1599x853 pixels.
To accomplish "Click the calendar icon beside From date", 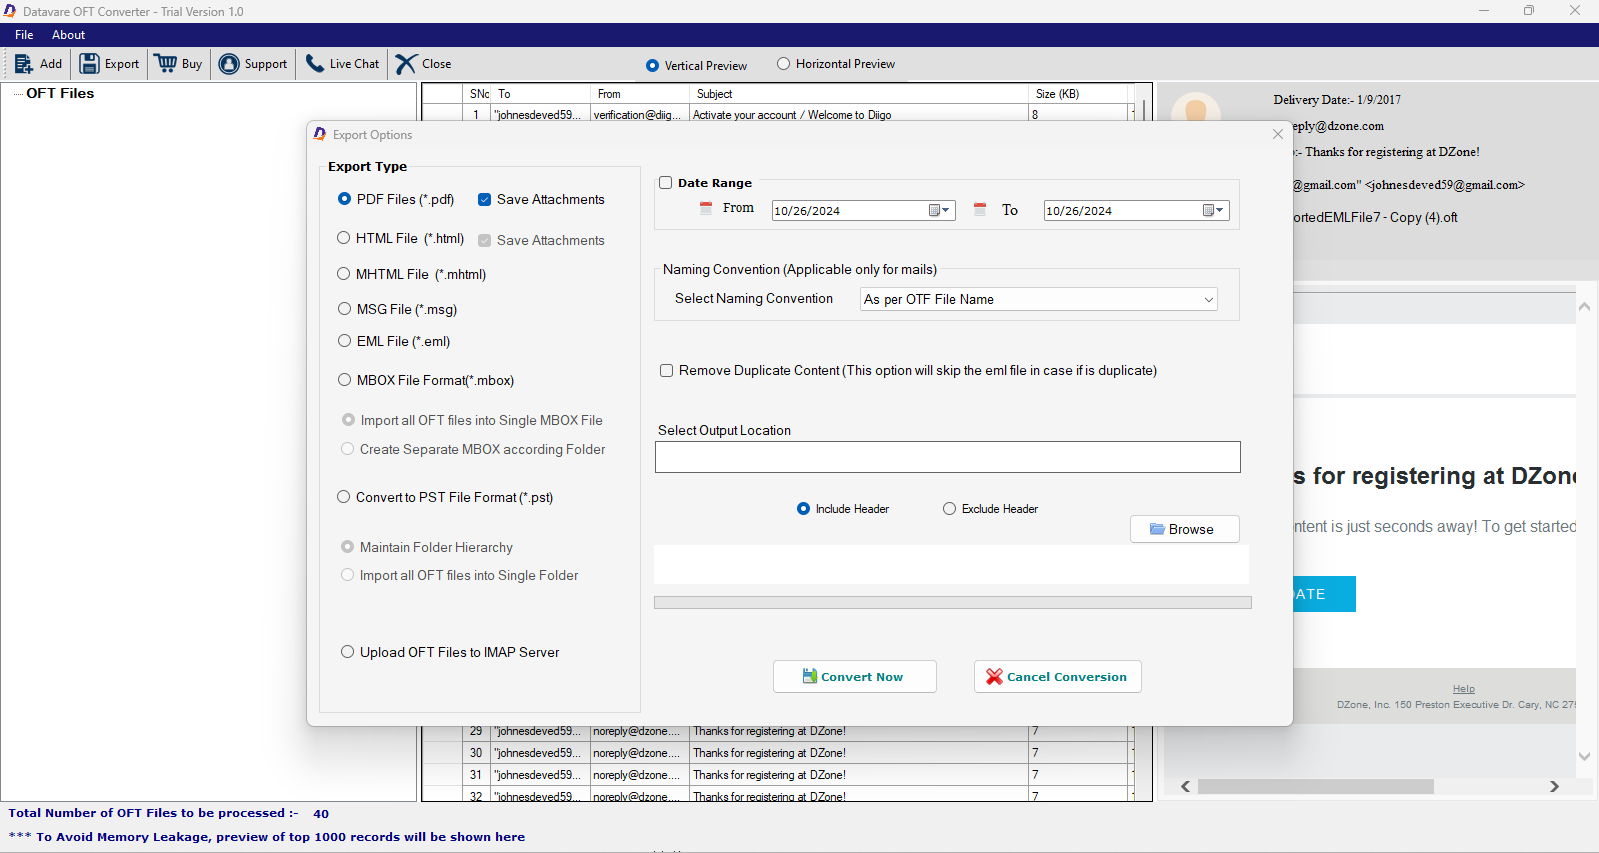I will pyautogui.click(x=706, y=208).
